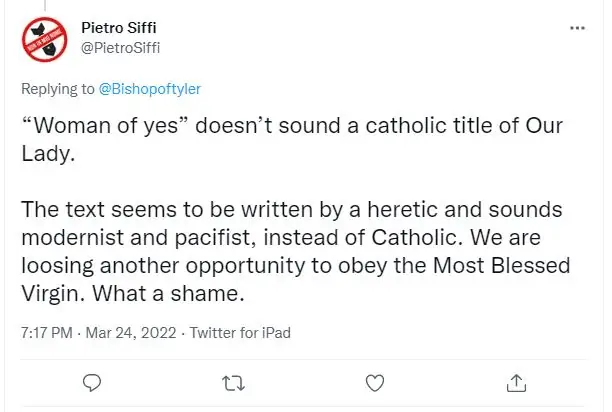
Task: Open the share options icon
Action: click(x=516, y=381)
